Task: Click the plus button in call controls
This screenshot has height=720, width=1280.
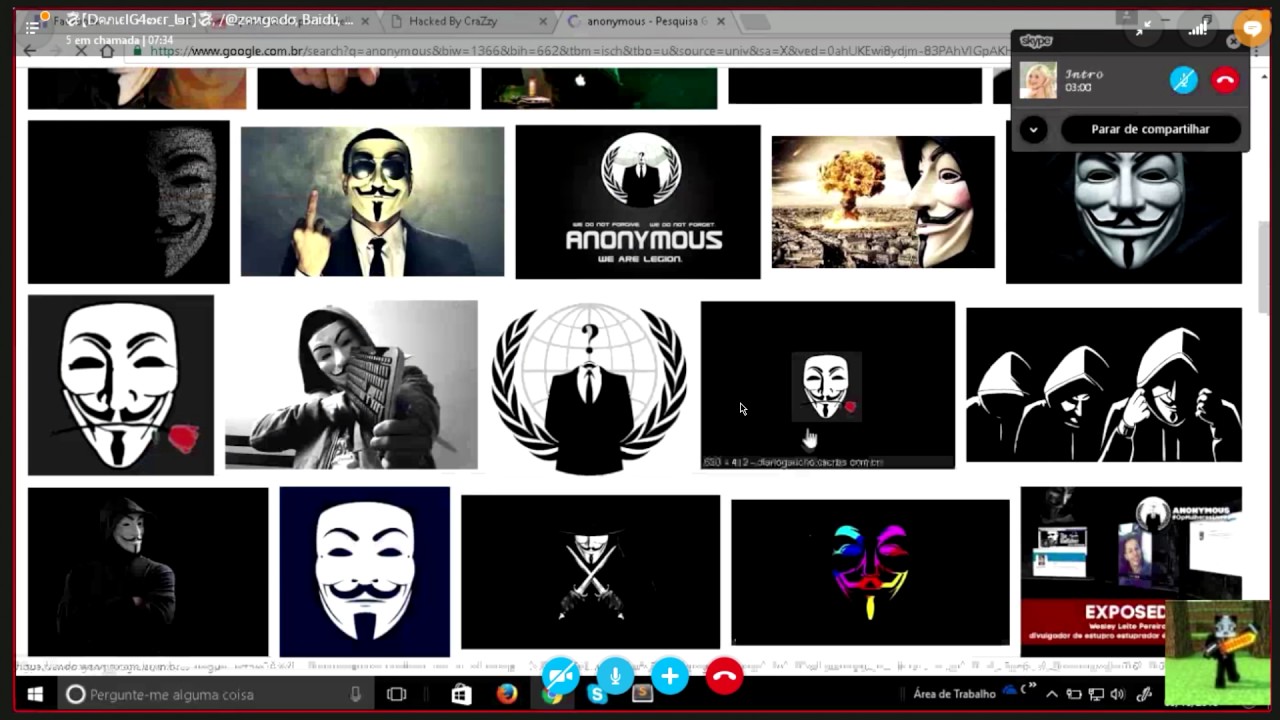Action: 670,677
